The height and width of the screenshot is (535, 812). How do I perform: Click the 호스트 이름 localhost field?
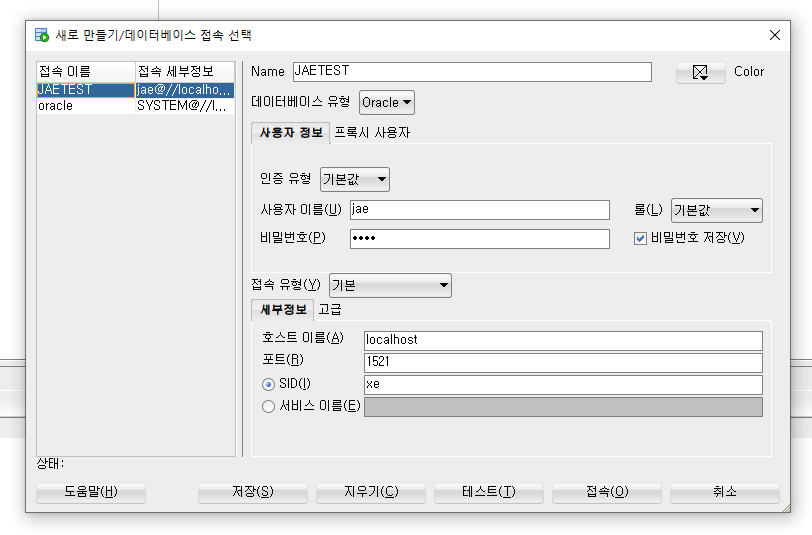click(563, 340)
